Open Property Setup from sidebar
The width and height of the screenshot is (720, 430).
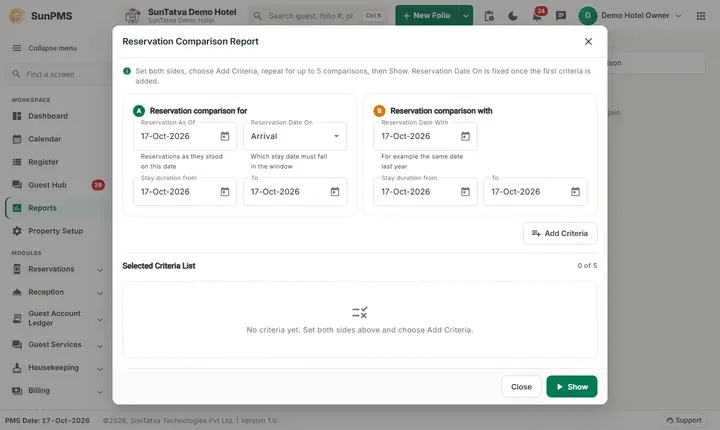pyautogui.click(x=56, y=231)
